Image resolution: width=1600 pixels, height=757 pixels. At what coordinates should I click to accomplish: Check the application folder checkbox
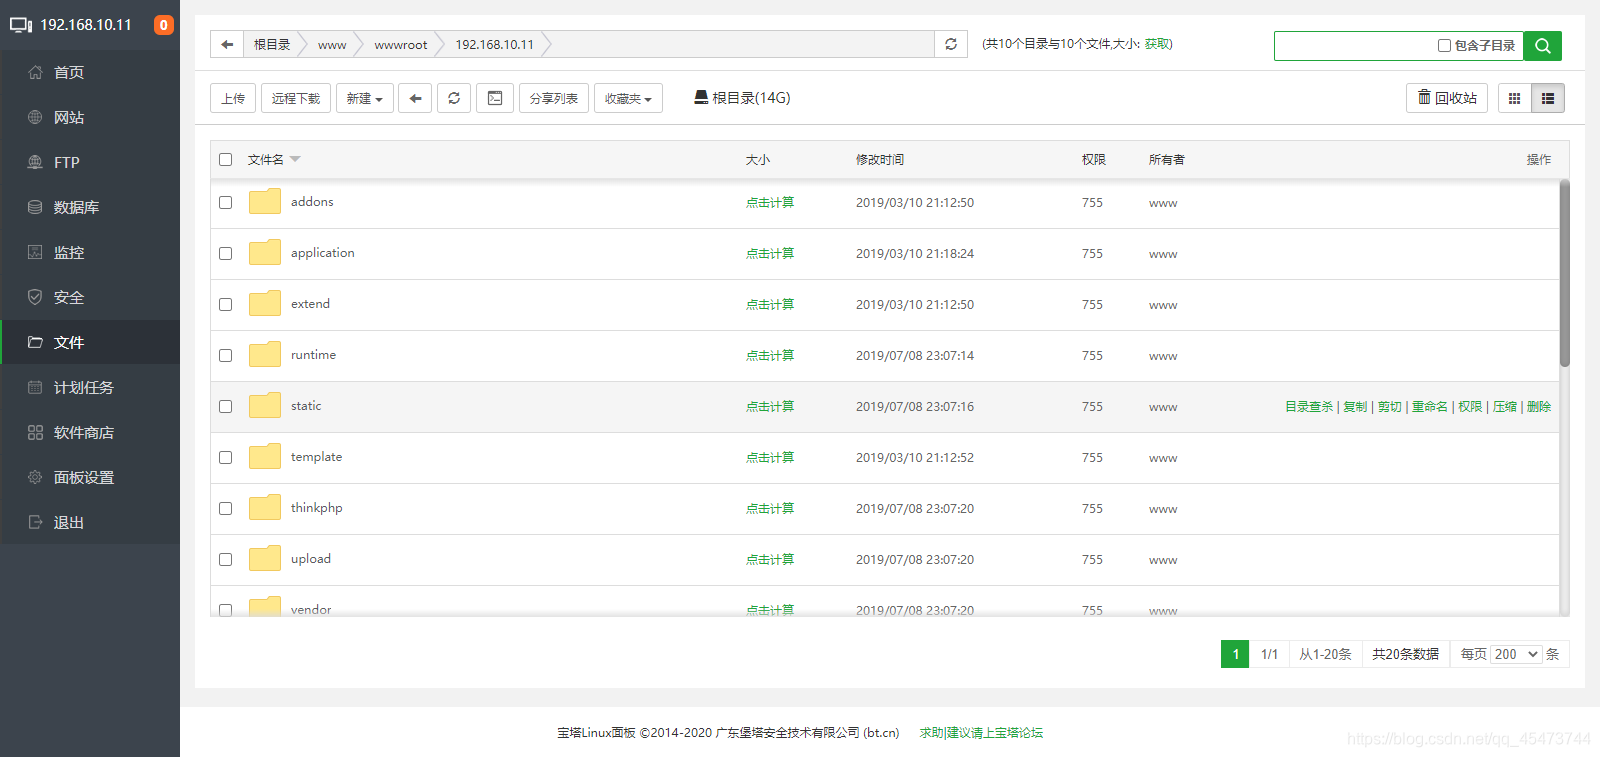pos(225,253)
